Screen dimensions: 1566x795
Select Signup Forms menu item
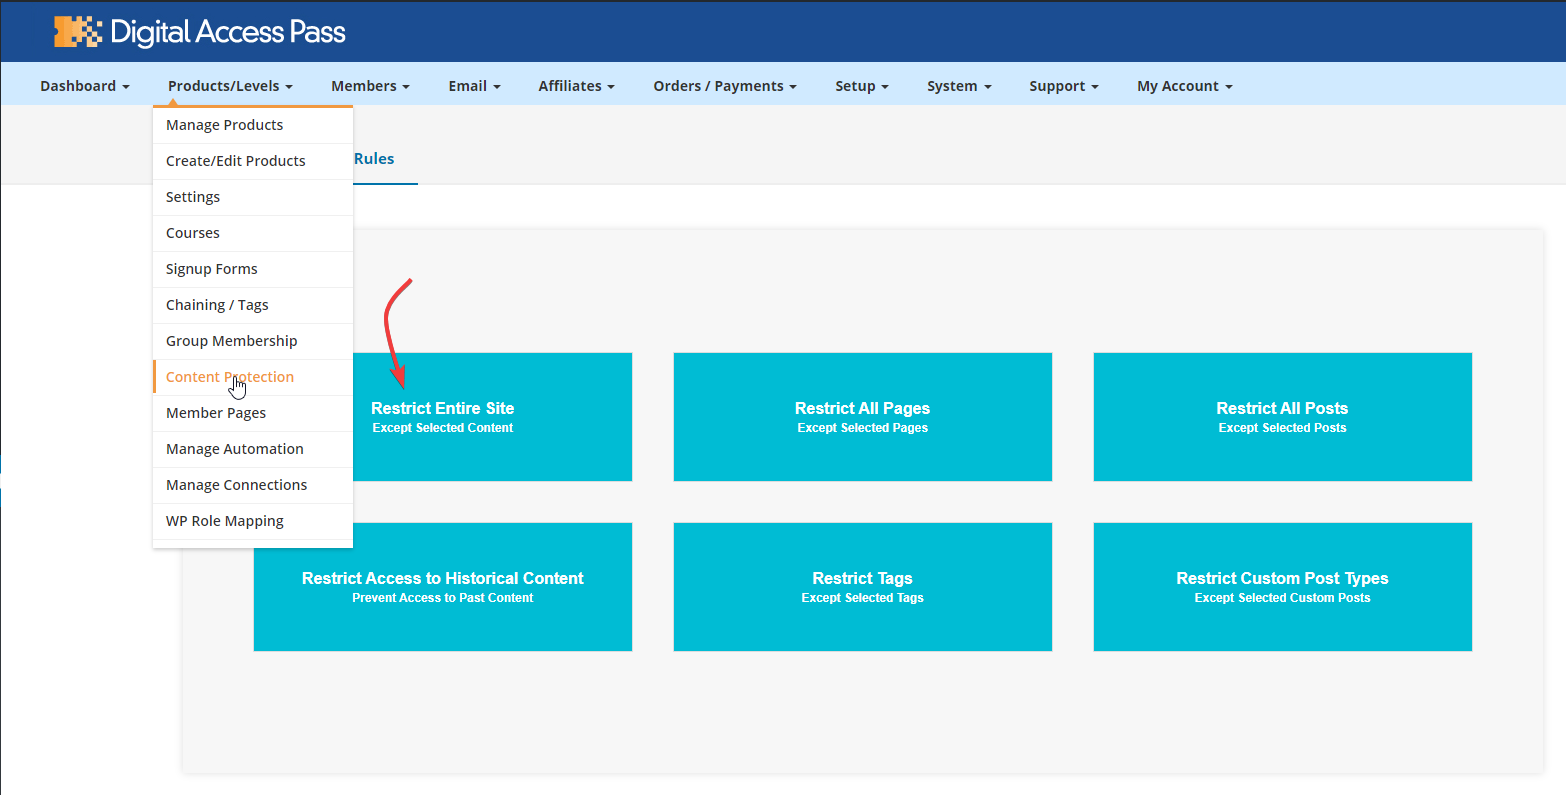point(211,269)
